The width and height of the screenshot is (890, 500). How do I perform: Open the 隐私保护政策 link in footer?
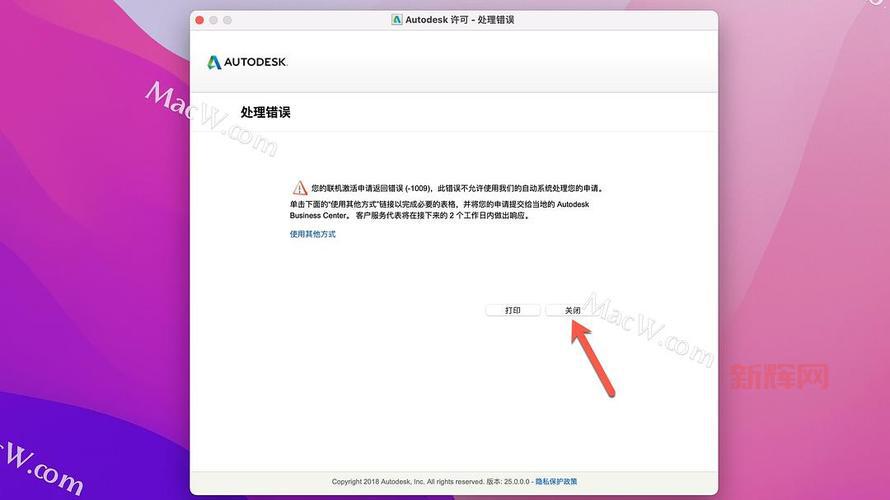tap(556, 481)
